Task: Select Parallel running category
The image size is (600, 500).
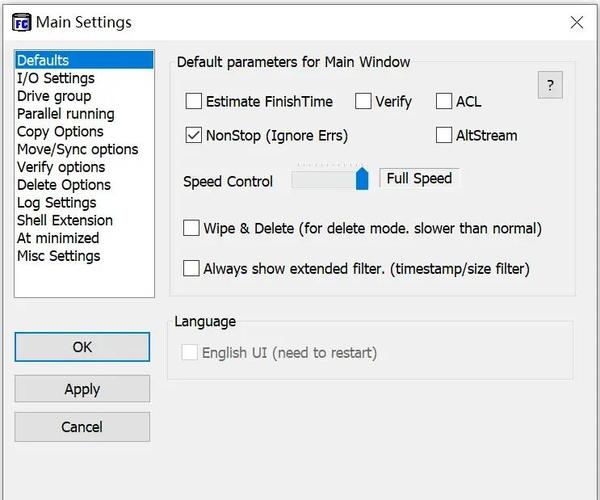Action: coord(65,114)
